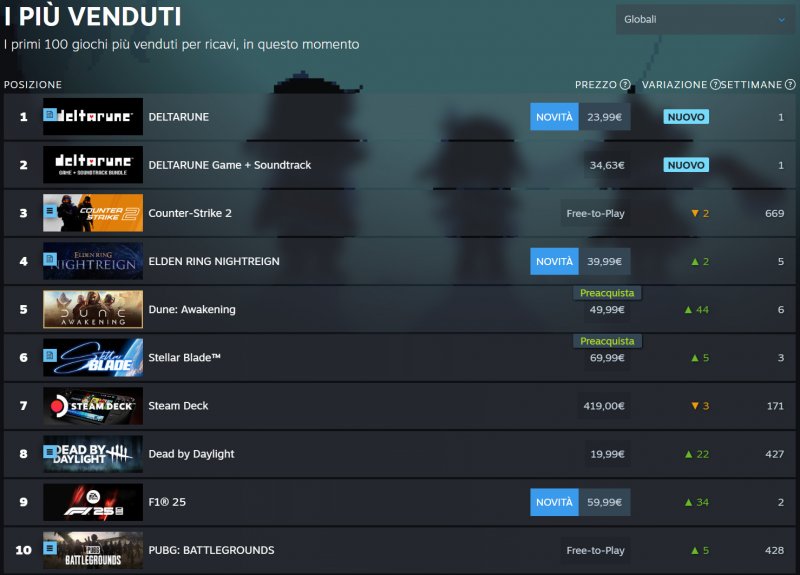Image resolution: width=800 pixels, height=575 pixels.
Task: Open the F1 25 thumbnail
Action: coord(93,502)
